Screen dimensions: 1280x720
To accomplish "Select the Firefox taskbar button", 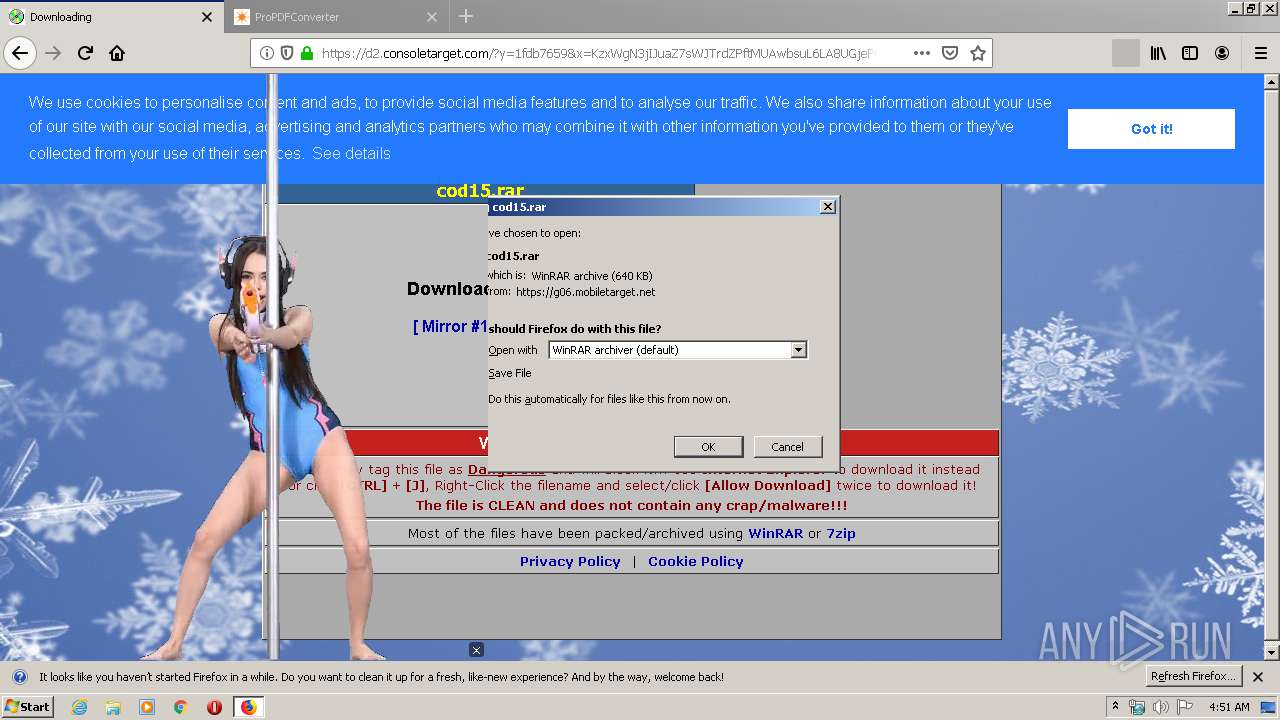I will [248, 707].
